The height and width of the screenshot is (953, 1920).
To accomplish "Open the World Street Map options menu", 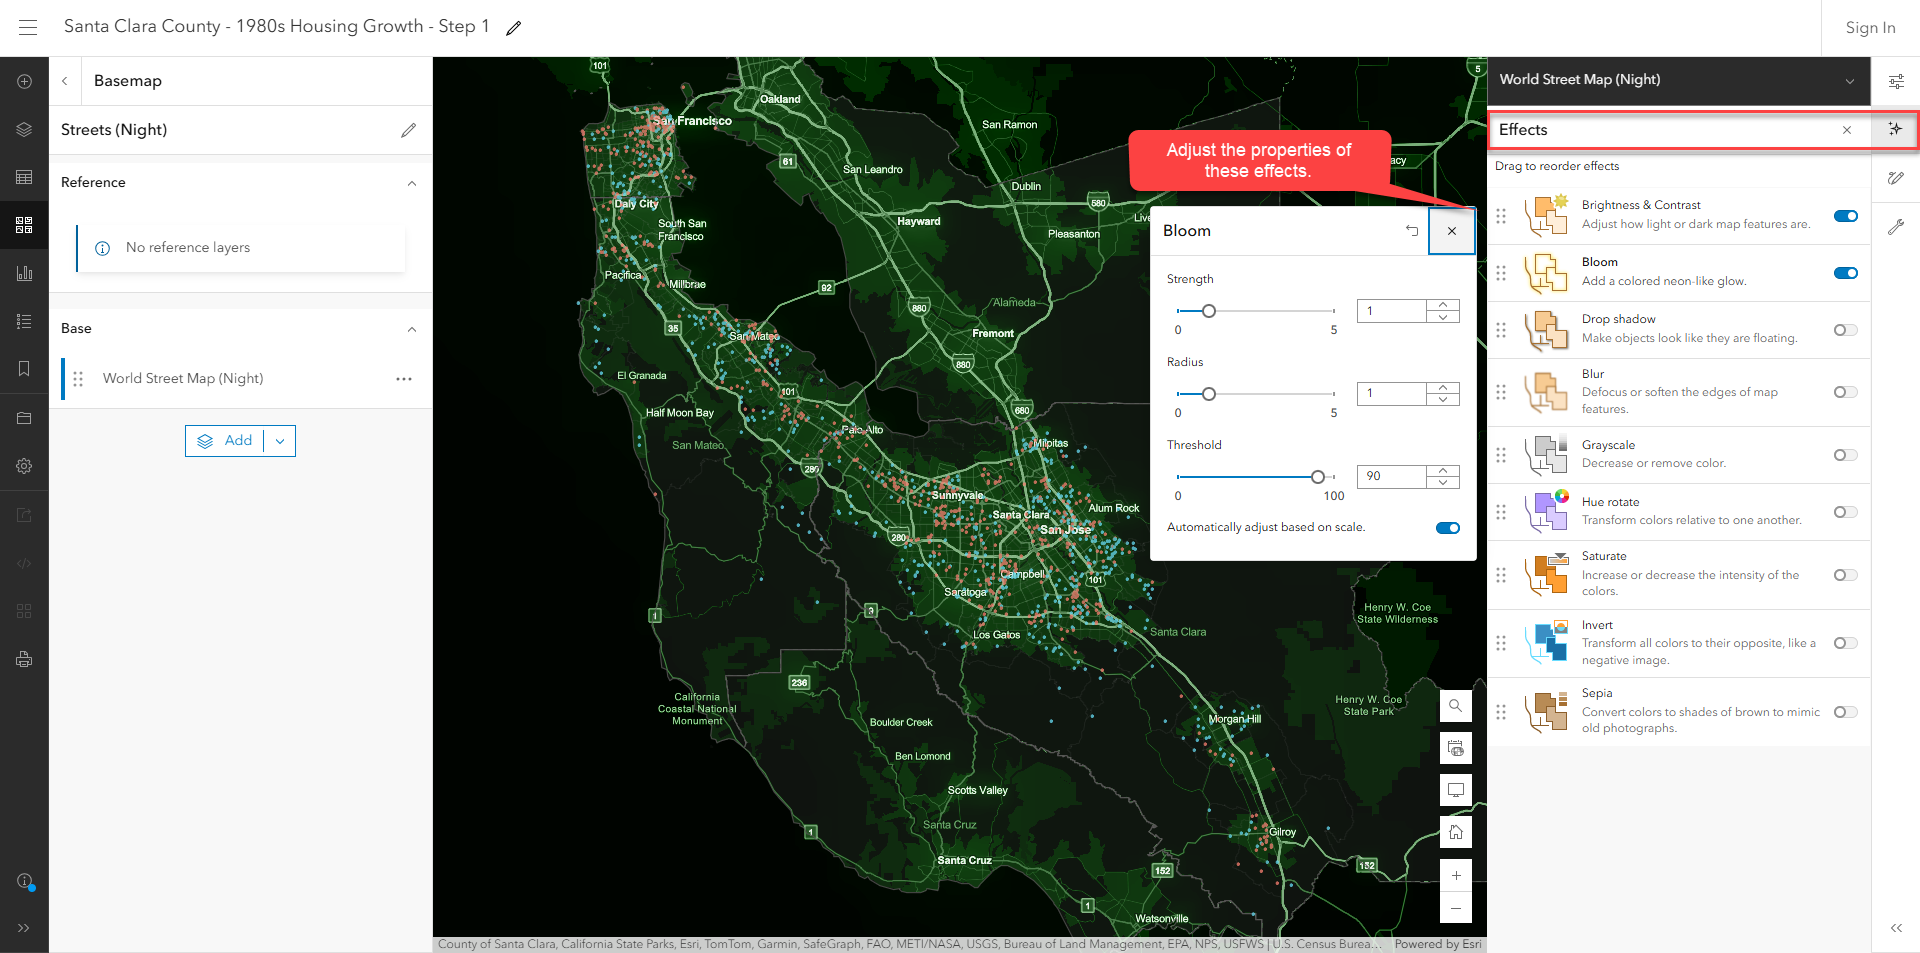I will pos(404,379).
